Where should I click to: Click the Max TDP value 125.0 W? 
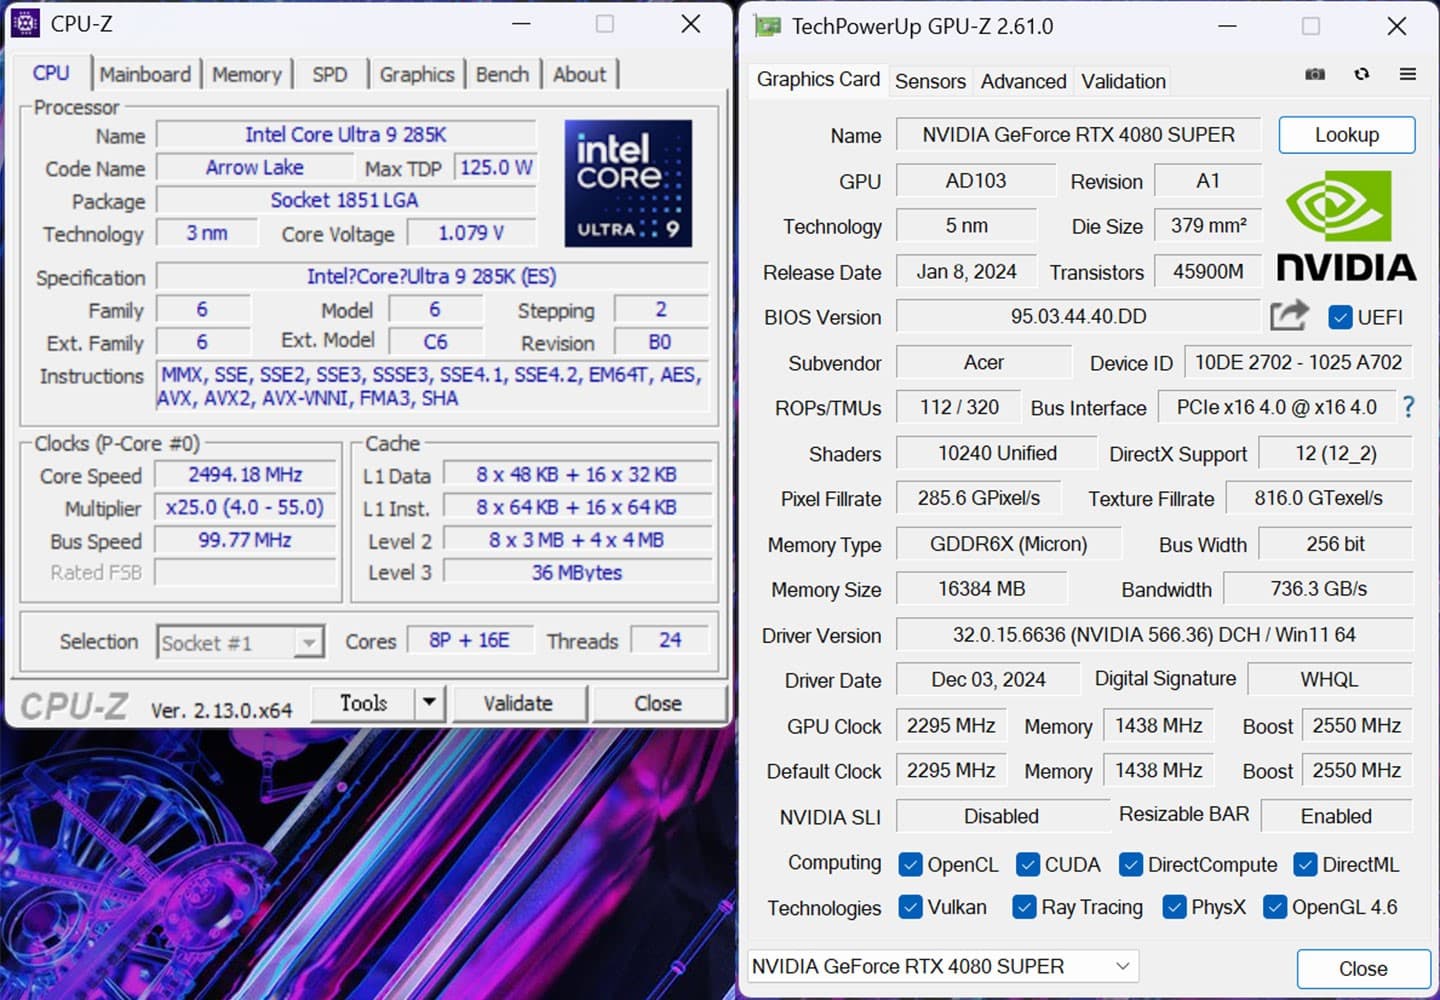tap(496, 167)
